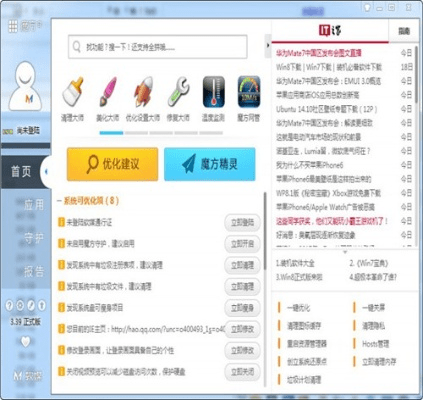Open the 温度监测 thermometer tool

click(213, 92)
